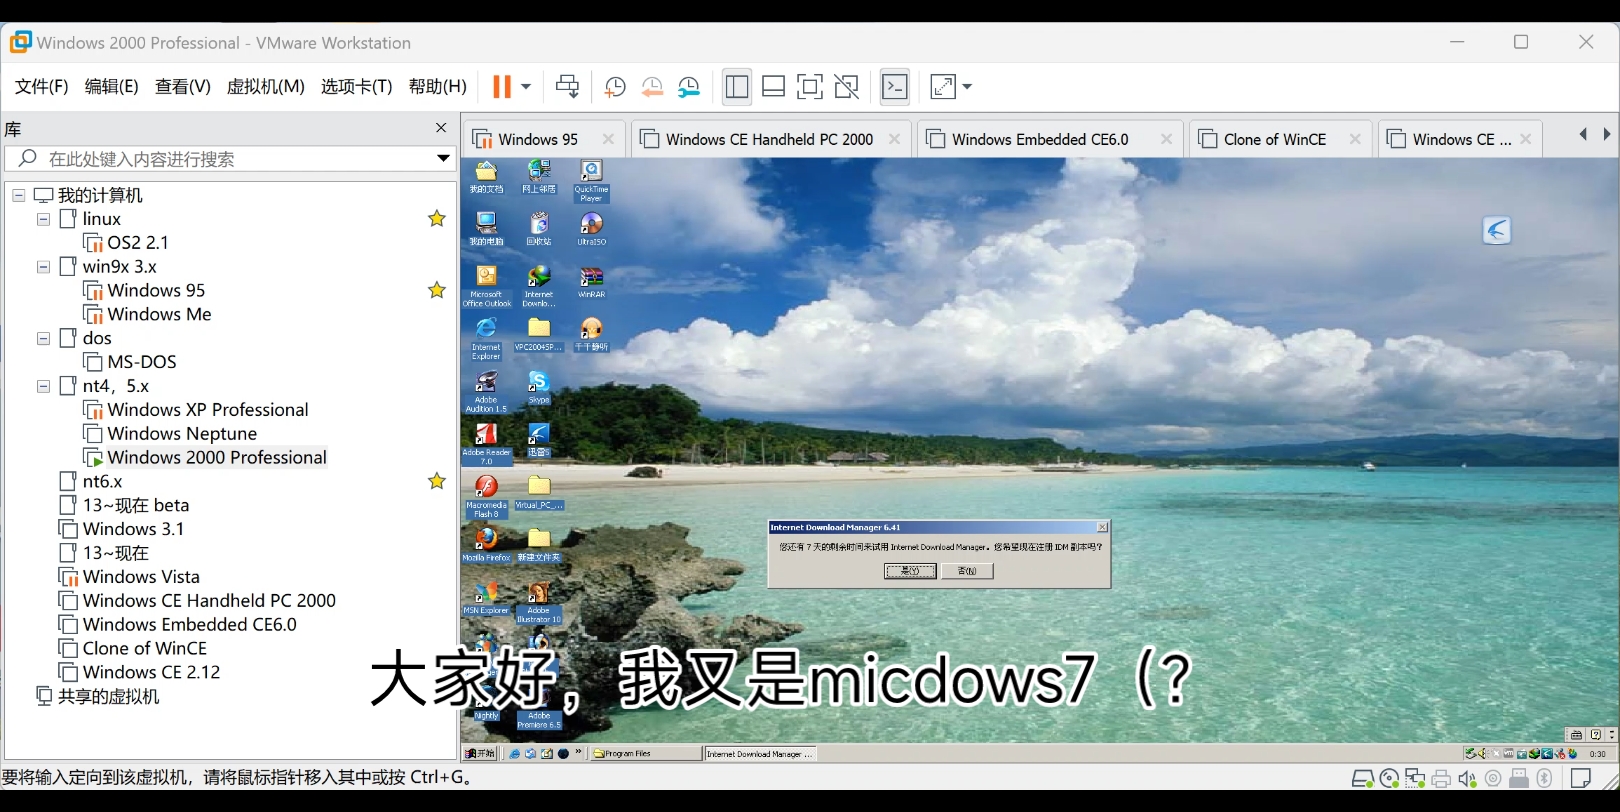Click the CD/DVD drive status icon
Image resolution: width=1620 pixels, height=812 pixels.
(x=1389, y=779)
